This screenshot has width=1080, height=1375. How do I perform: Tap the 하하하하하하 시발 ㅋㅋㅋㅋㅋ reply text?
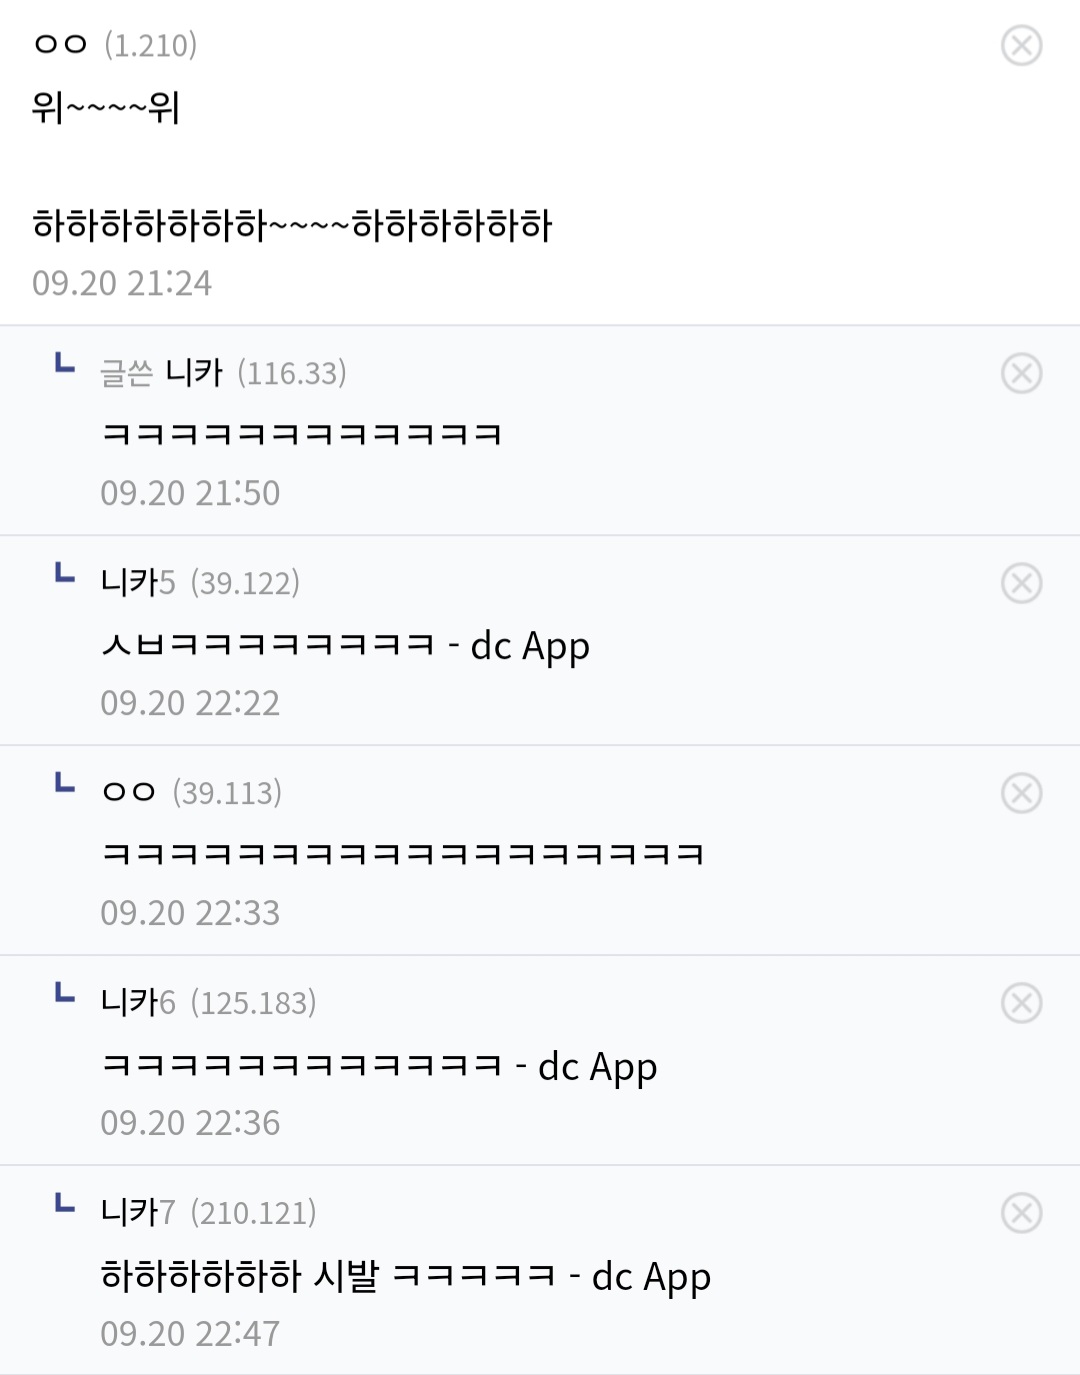click(x=328, y=1276)
